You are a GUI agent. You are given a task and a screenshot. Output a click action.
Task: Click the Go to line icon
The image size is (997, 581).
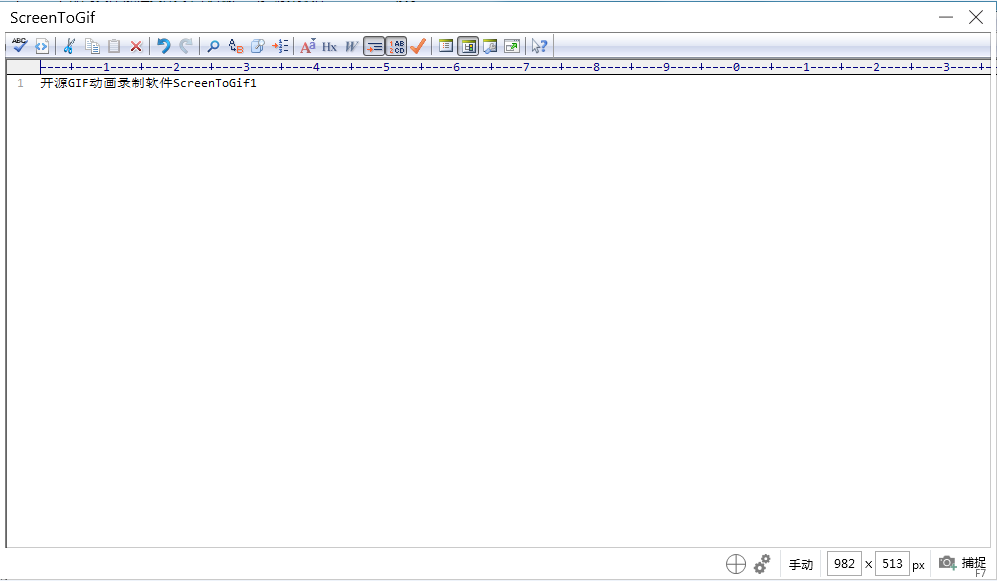[280, 46]
